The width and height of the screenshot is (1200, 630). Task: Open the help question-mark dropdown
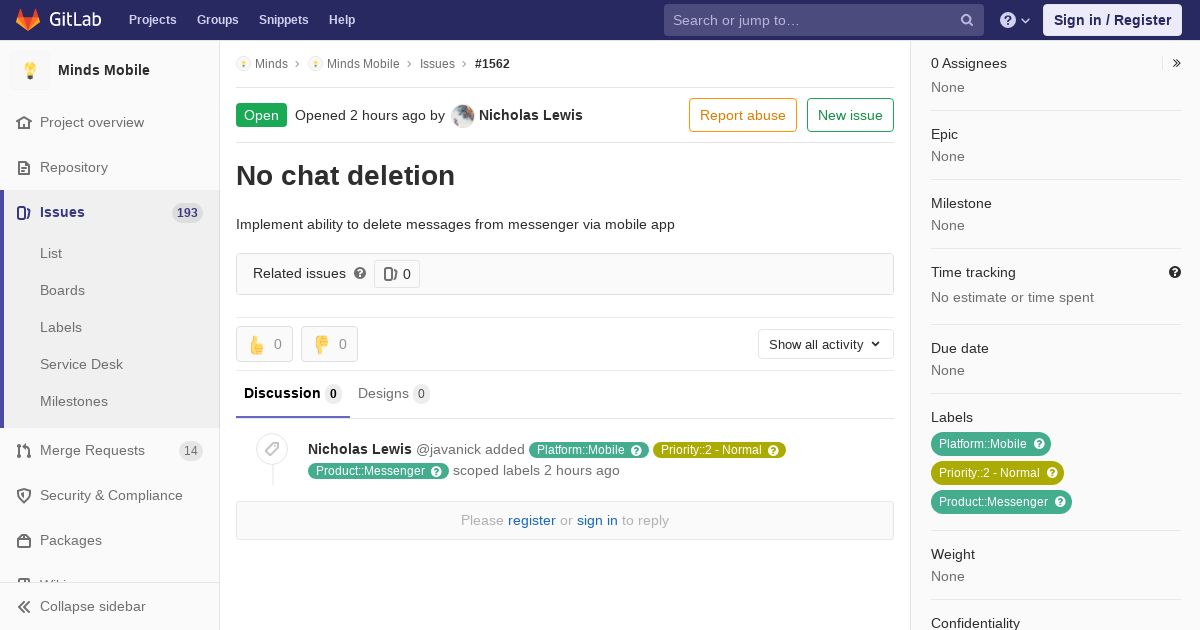pos(1014,20)
